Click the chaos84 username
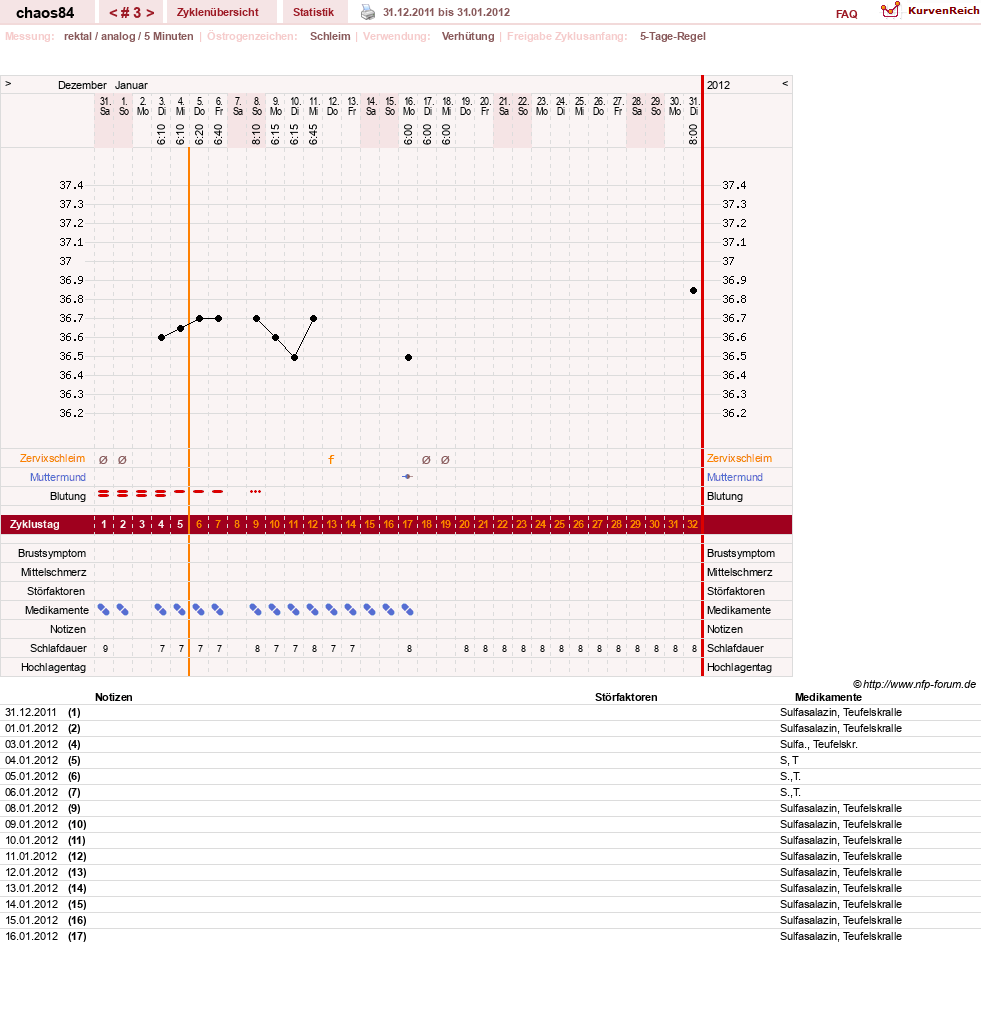This screenshot has height=1016, width=981. [x=45, y=12]
